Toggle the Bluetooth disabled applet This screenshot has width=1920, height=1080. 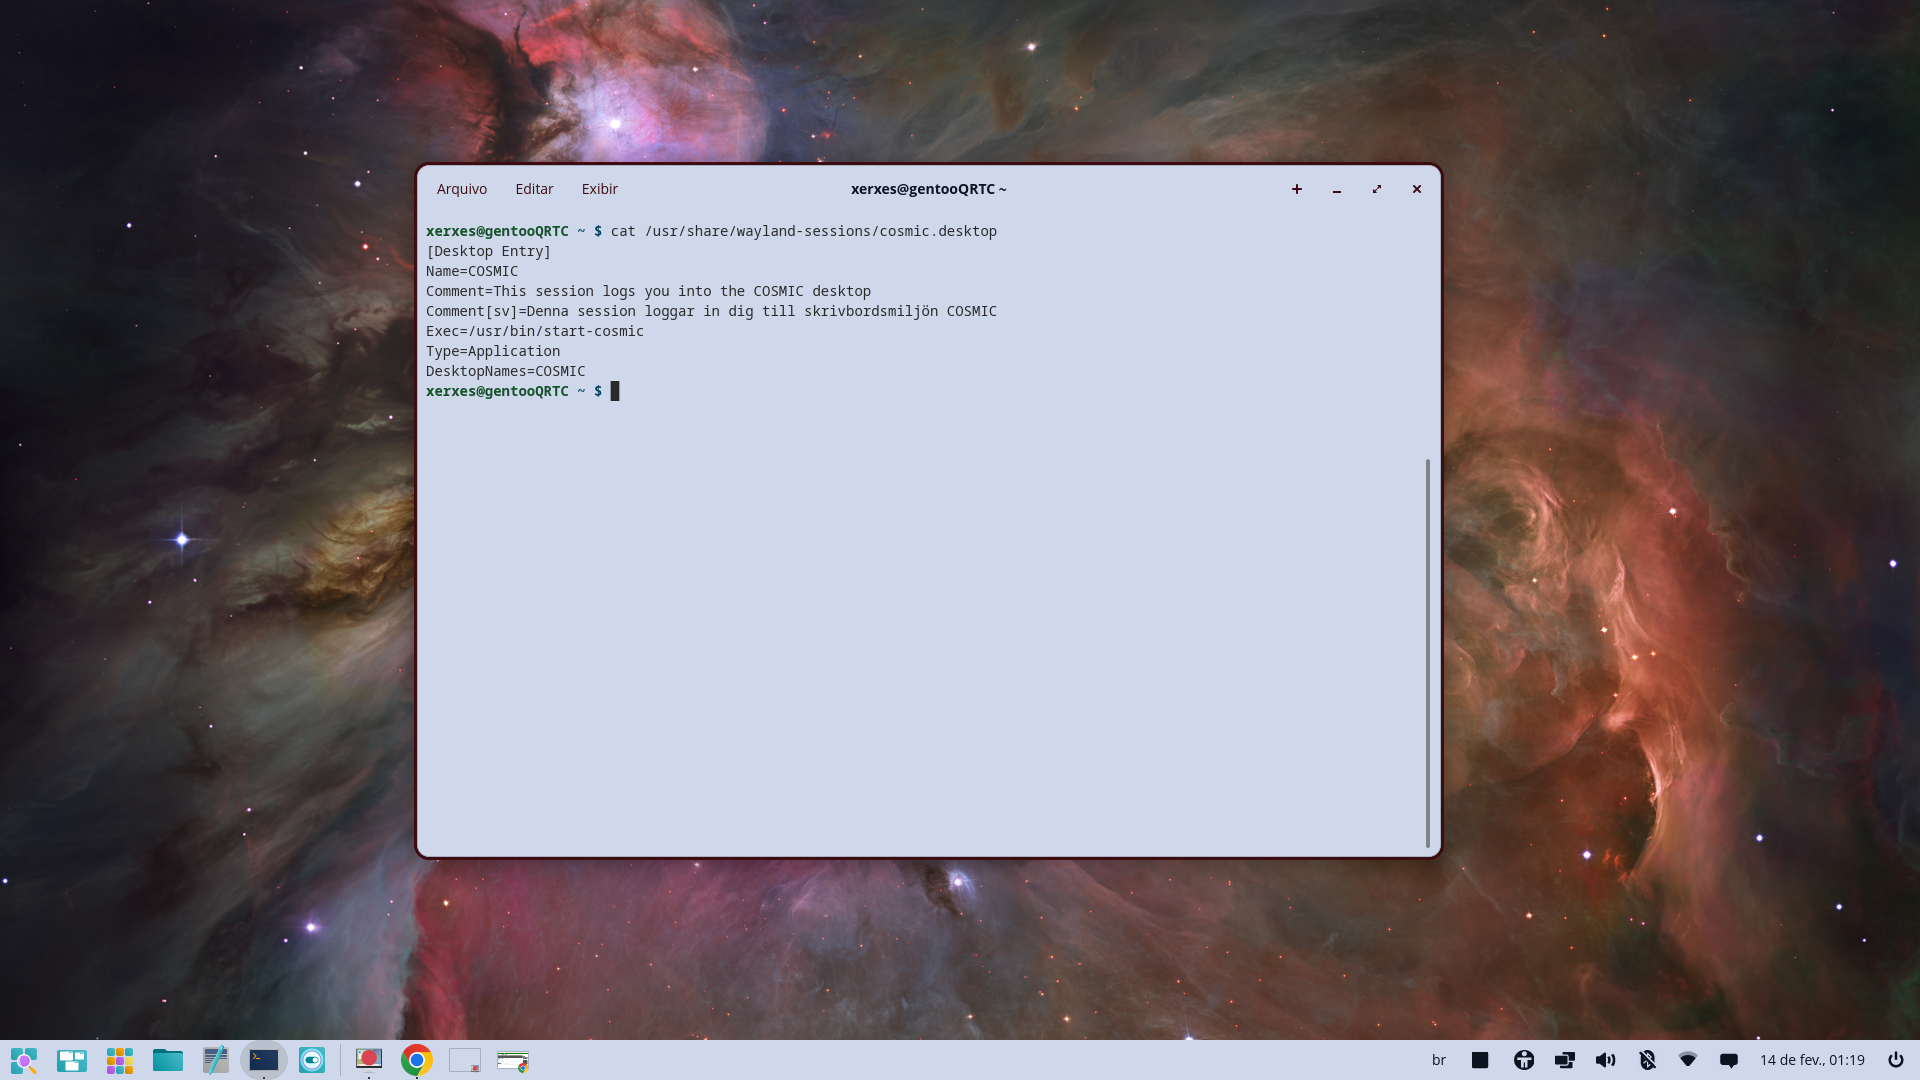tap(1647, 1060)
